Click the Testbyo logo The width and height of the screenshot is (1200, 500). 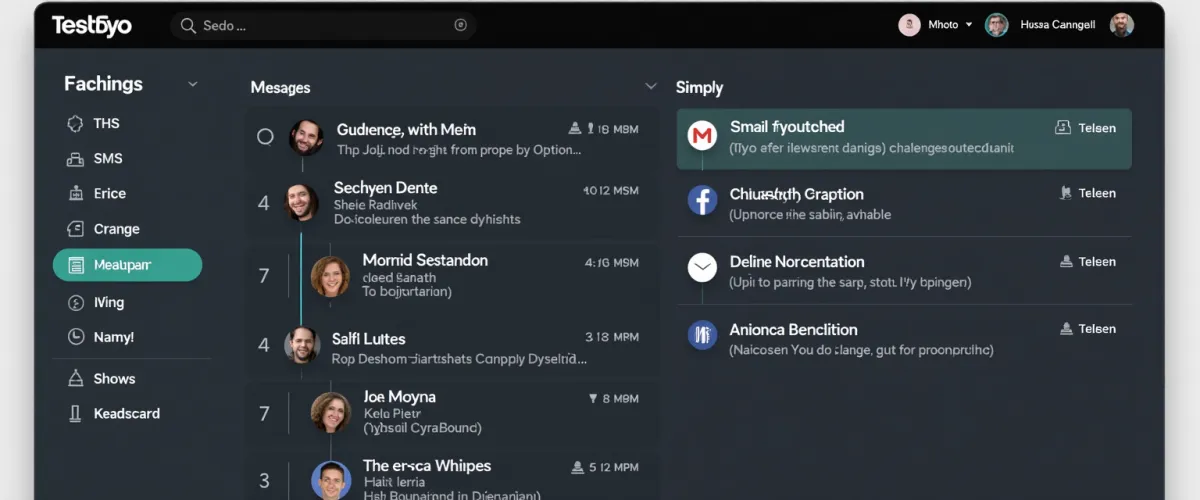[91, 26]
